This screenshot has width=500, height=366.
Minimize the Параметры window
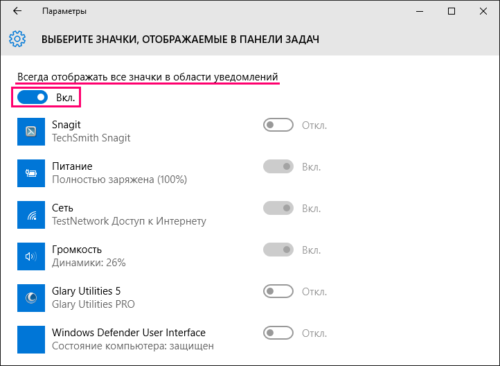420,11
